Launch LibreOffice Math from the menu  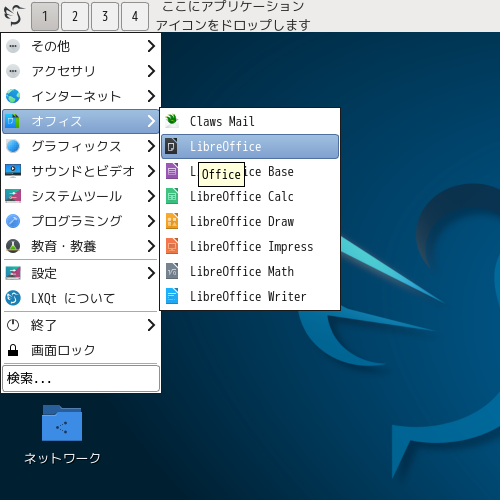250,271
